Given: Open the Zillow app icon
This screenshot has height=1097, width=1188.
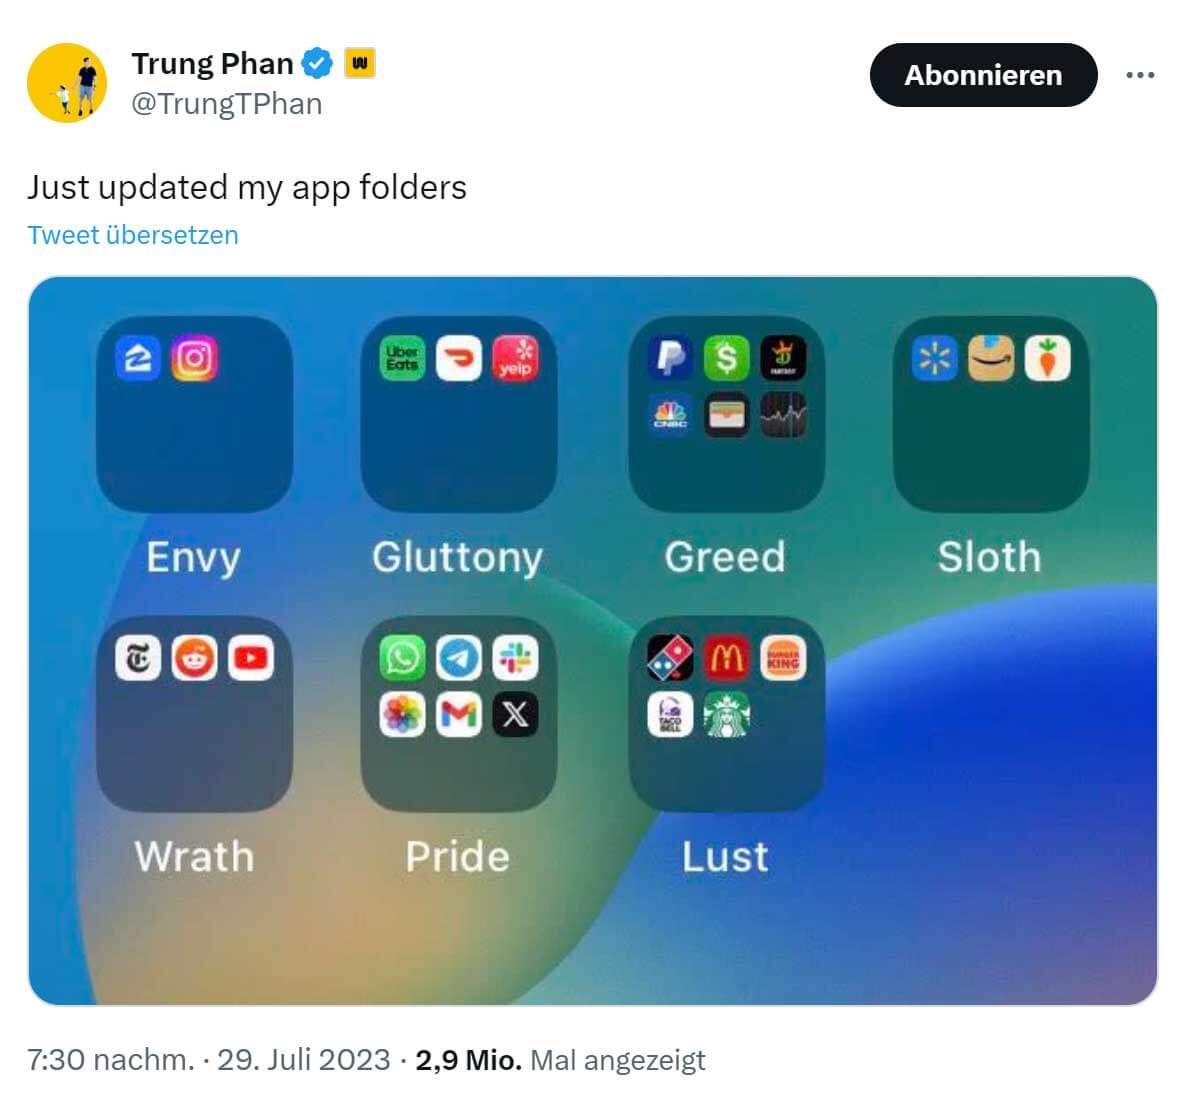Looking at the screenshot, I should pyautogui.click(x=138, y=358).
